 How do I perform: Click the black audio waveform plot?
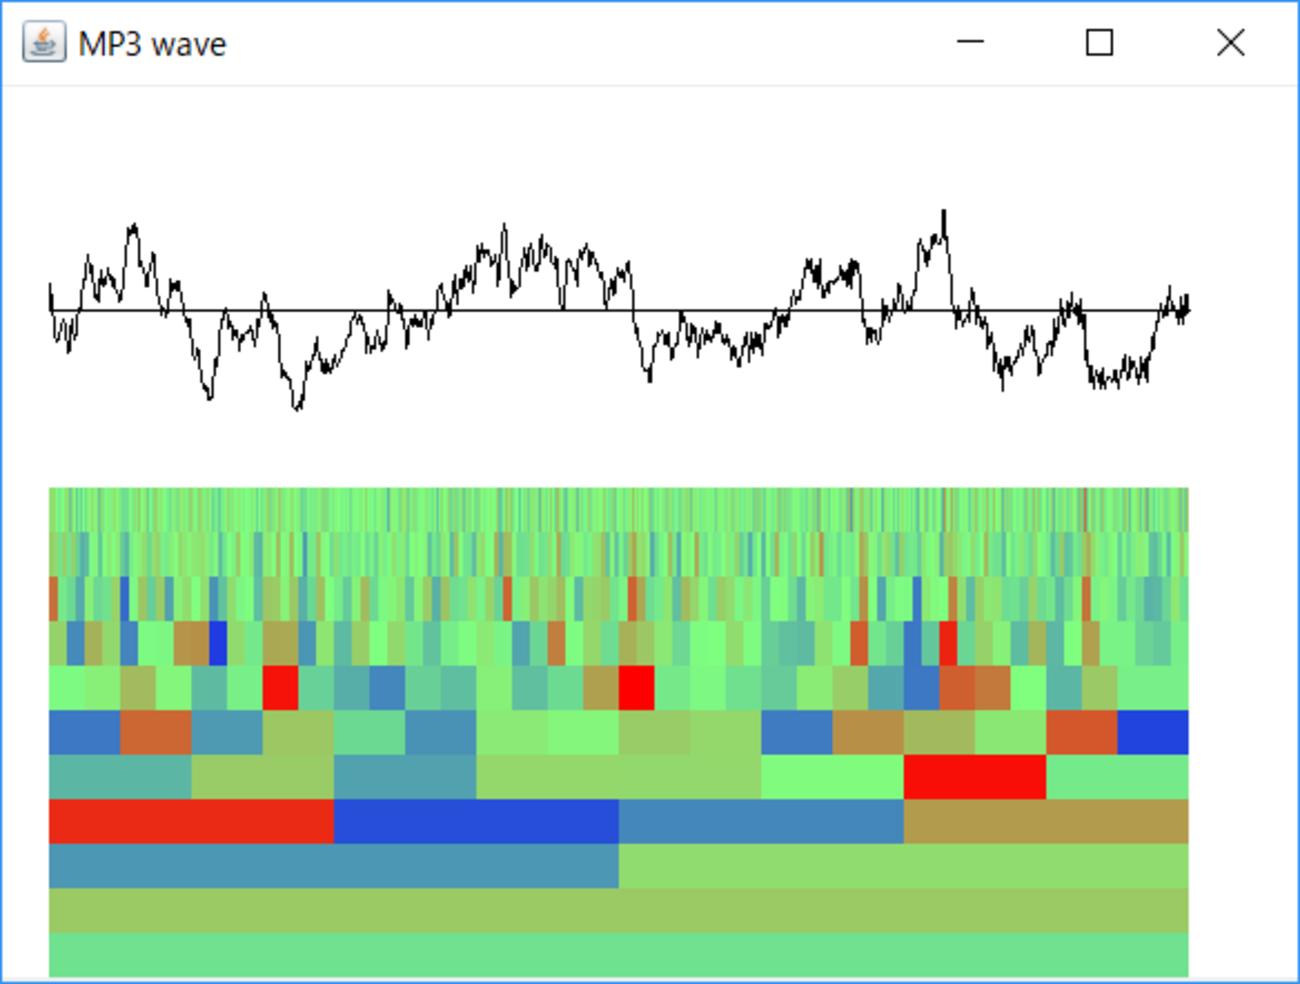619,310
